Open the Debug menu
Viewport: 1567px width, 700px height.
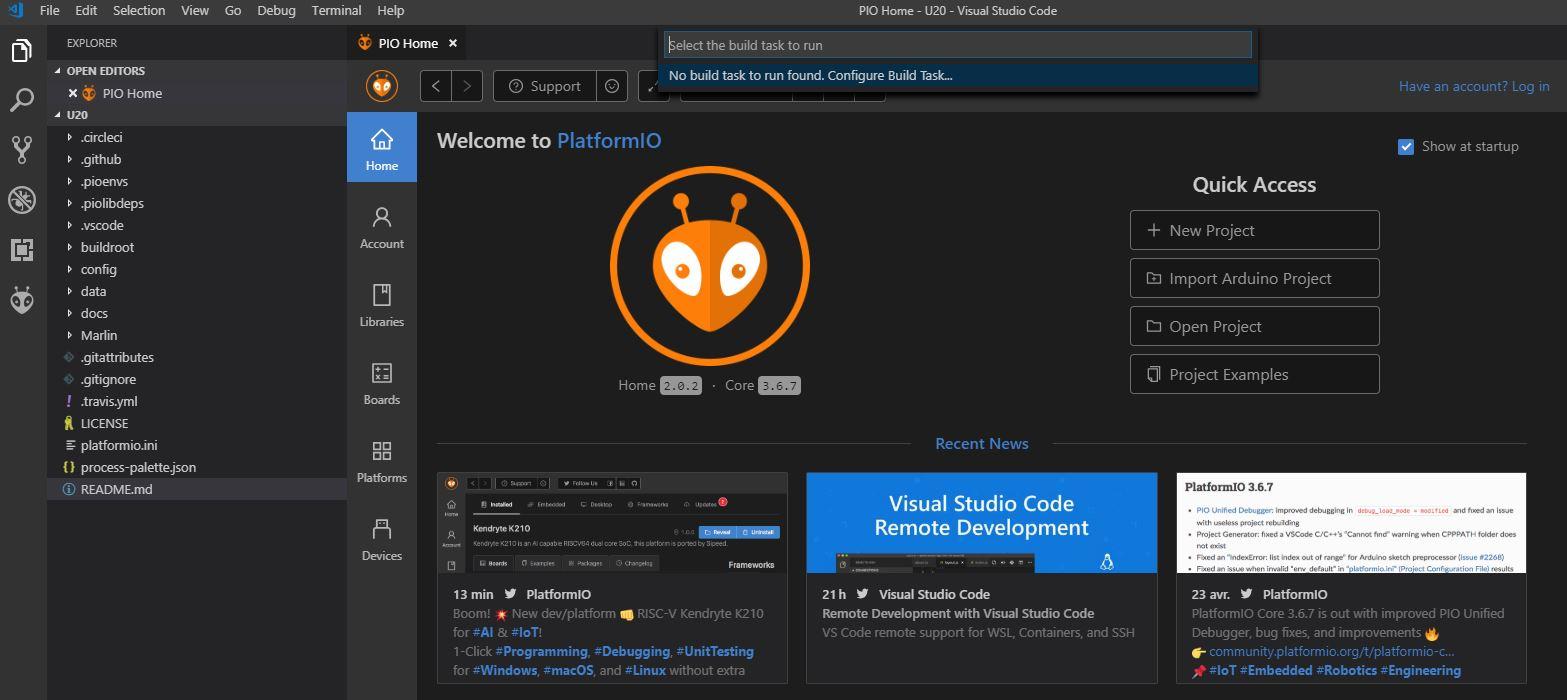coord(276,10)
